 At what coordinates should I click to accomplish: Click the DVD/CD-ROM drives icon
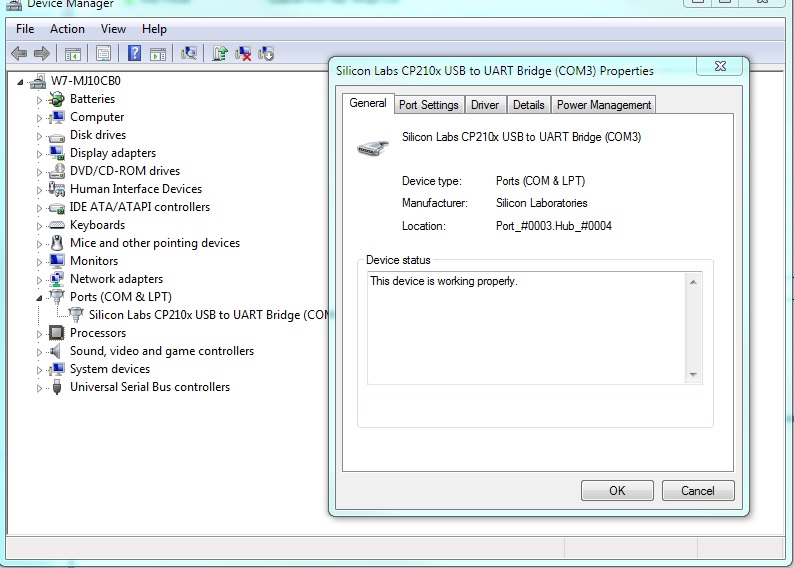[x=57, y=171]
